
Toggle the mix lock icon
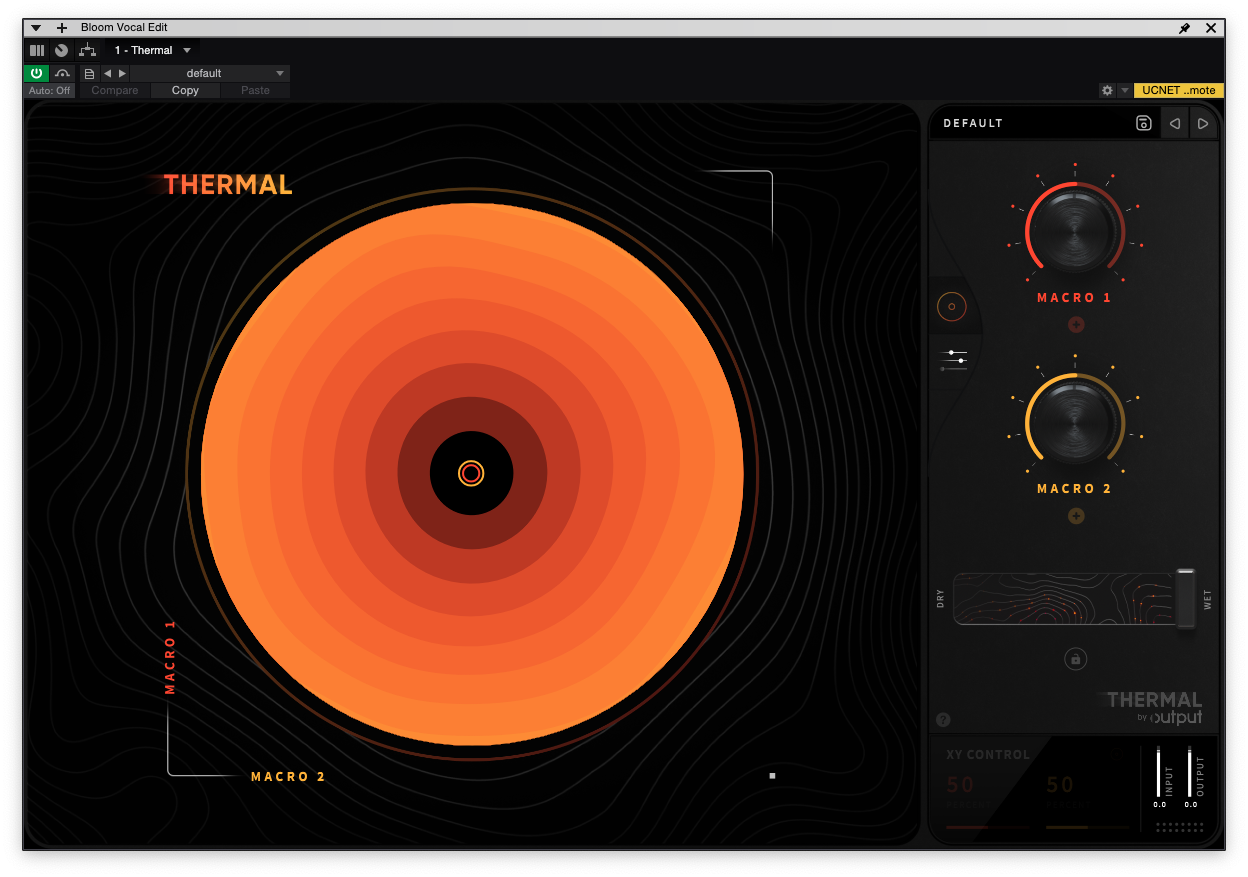coord(1076,659)
